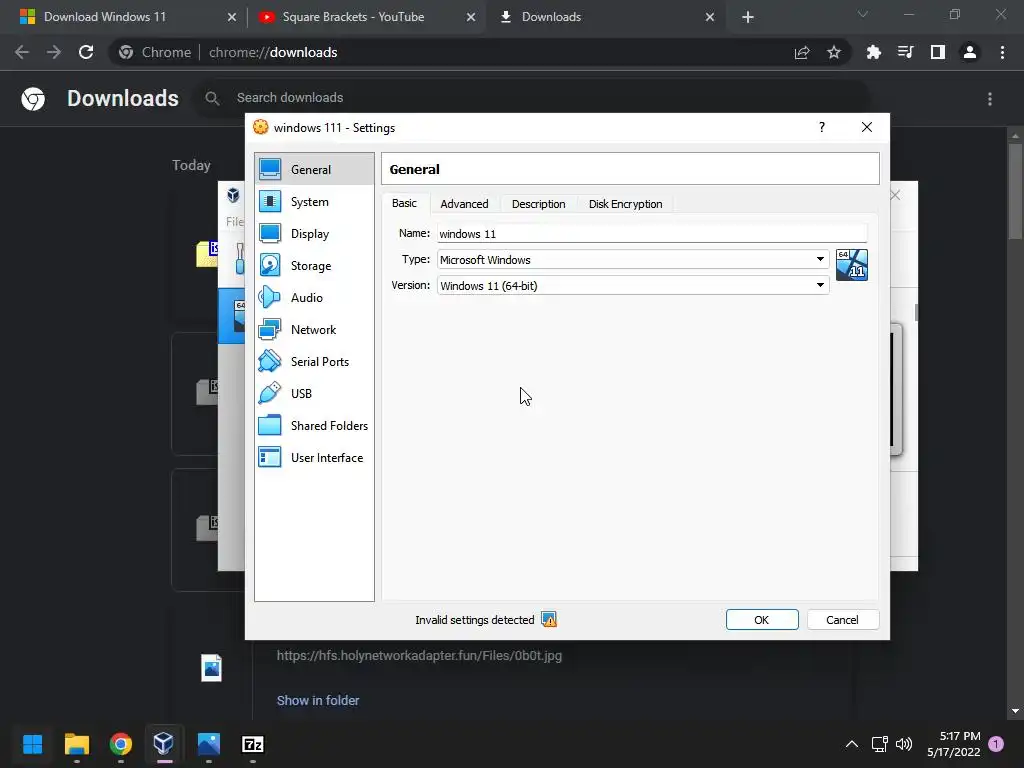Share this page using the share icon

801,52
